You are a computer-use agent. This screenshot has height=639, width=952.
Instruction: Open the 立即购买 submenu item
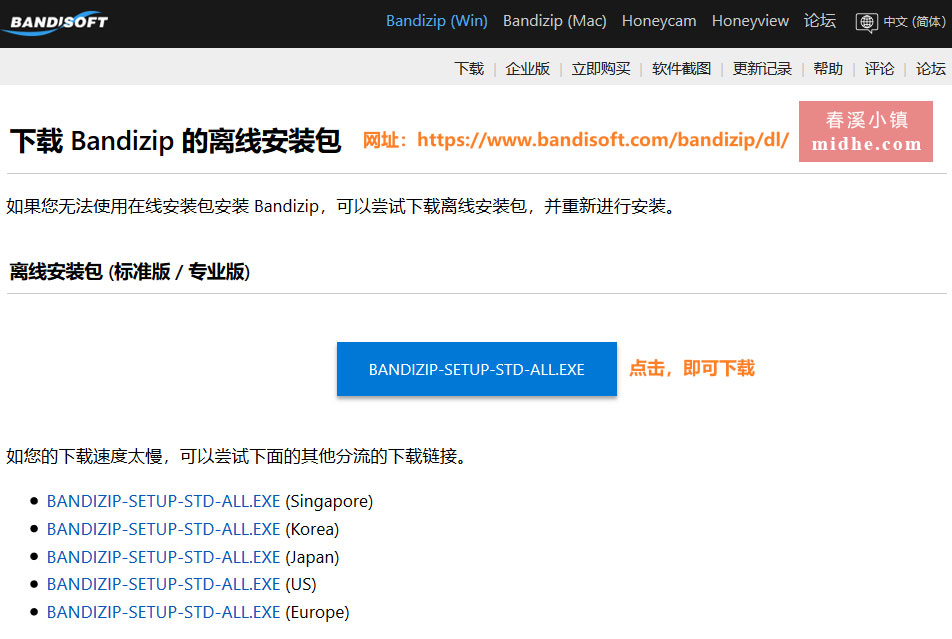point(601,69)
